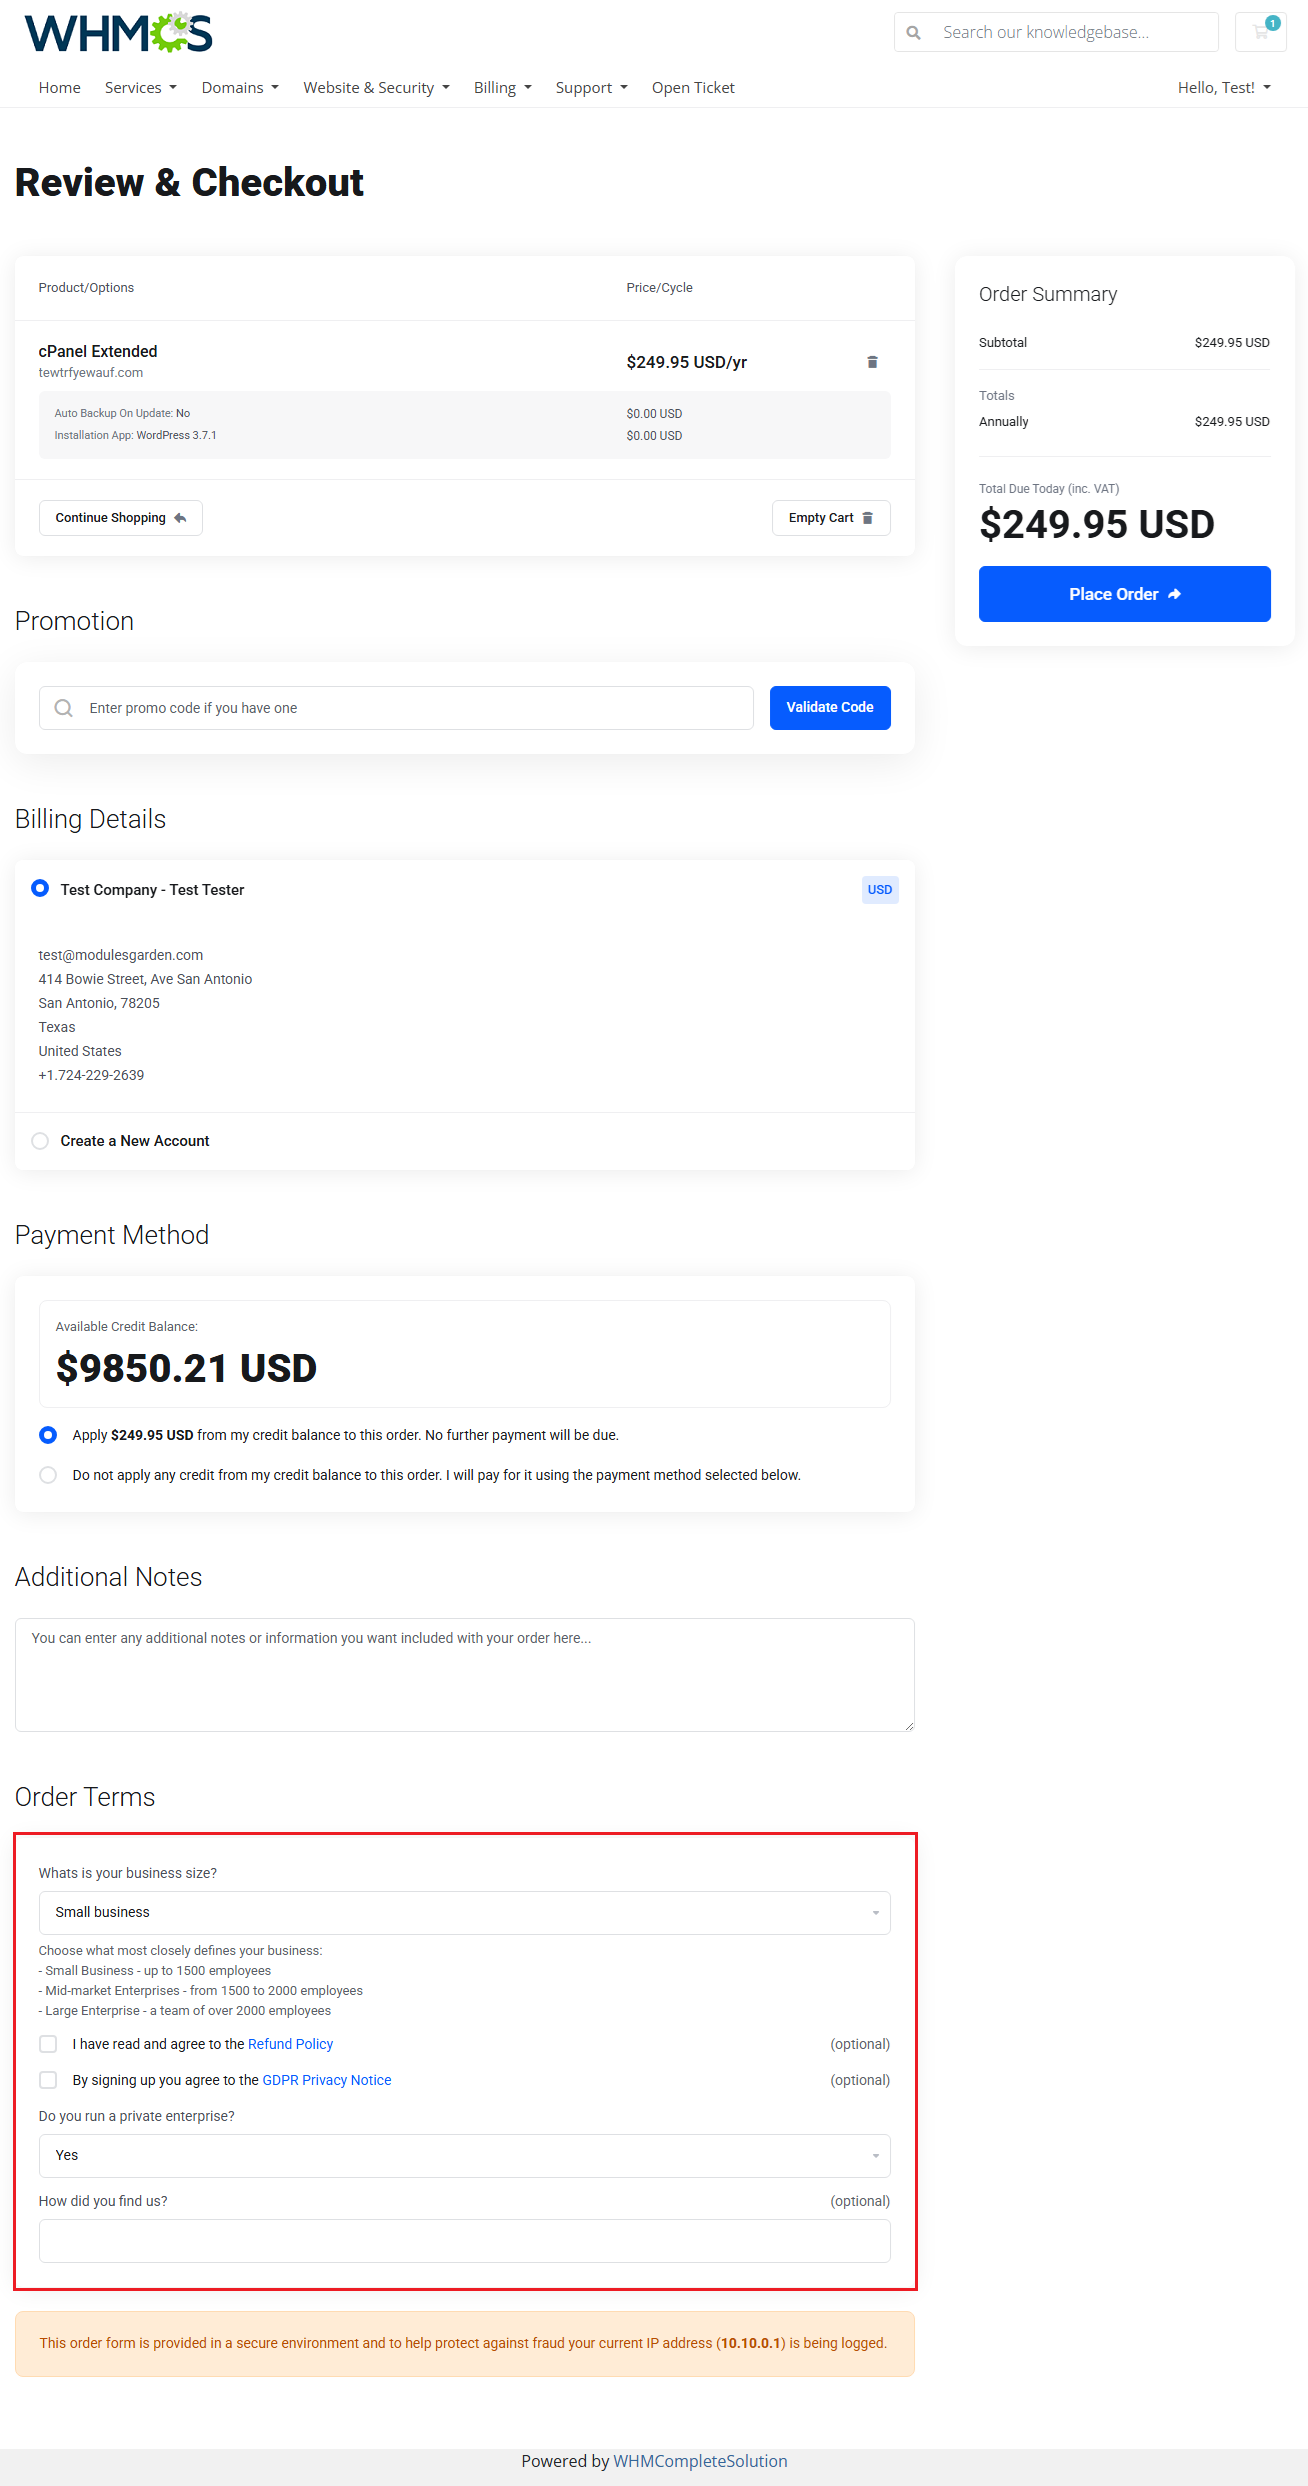The image size is (1308, 2486).
Task: Continue shopping
Action: point(121,518)
